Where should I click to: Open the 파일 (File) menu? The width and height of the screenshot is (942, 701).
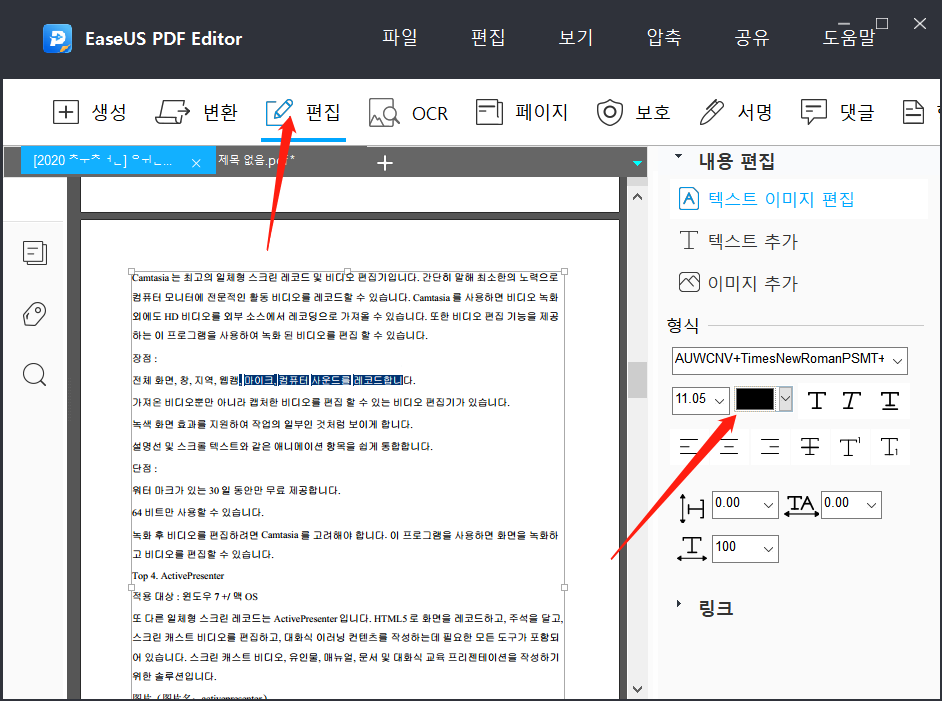[399, 36]
